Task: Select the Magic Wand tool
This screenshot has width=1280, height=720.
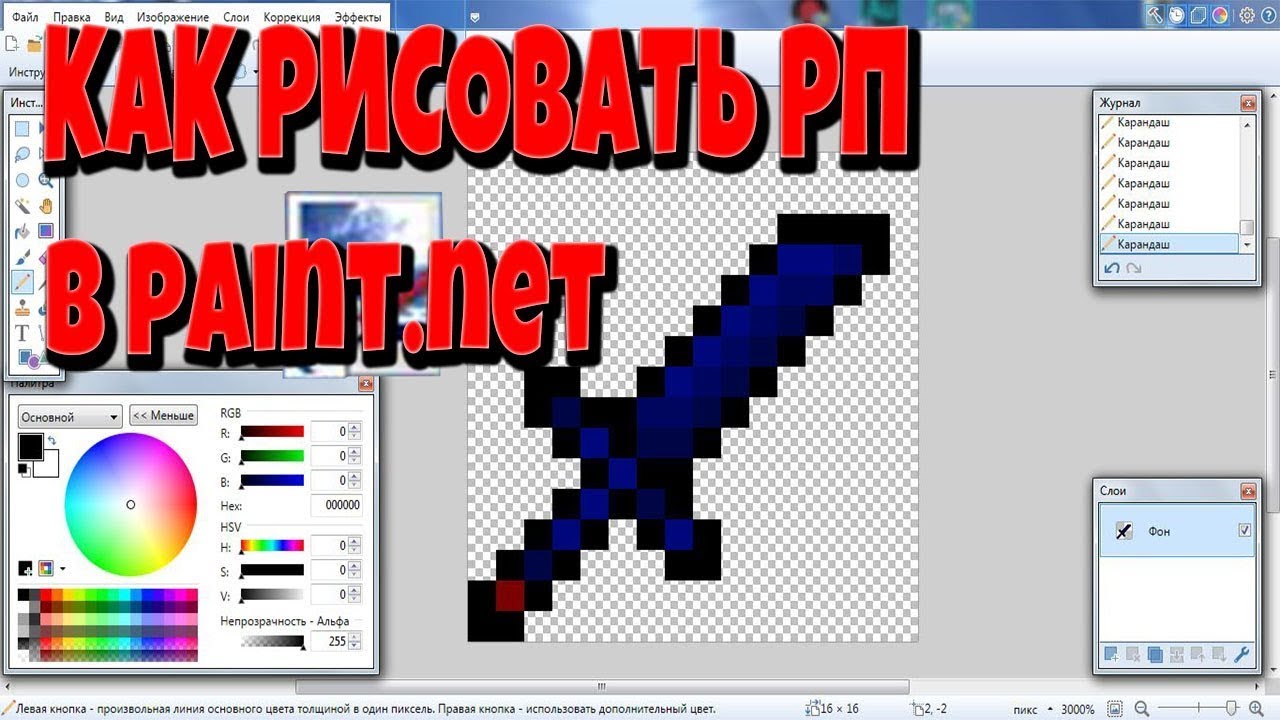Action: click(22, 206)
